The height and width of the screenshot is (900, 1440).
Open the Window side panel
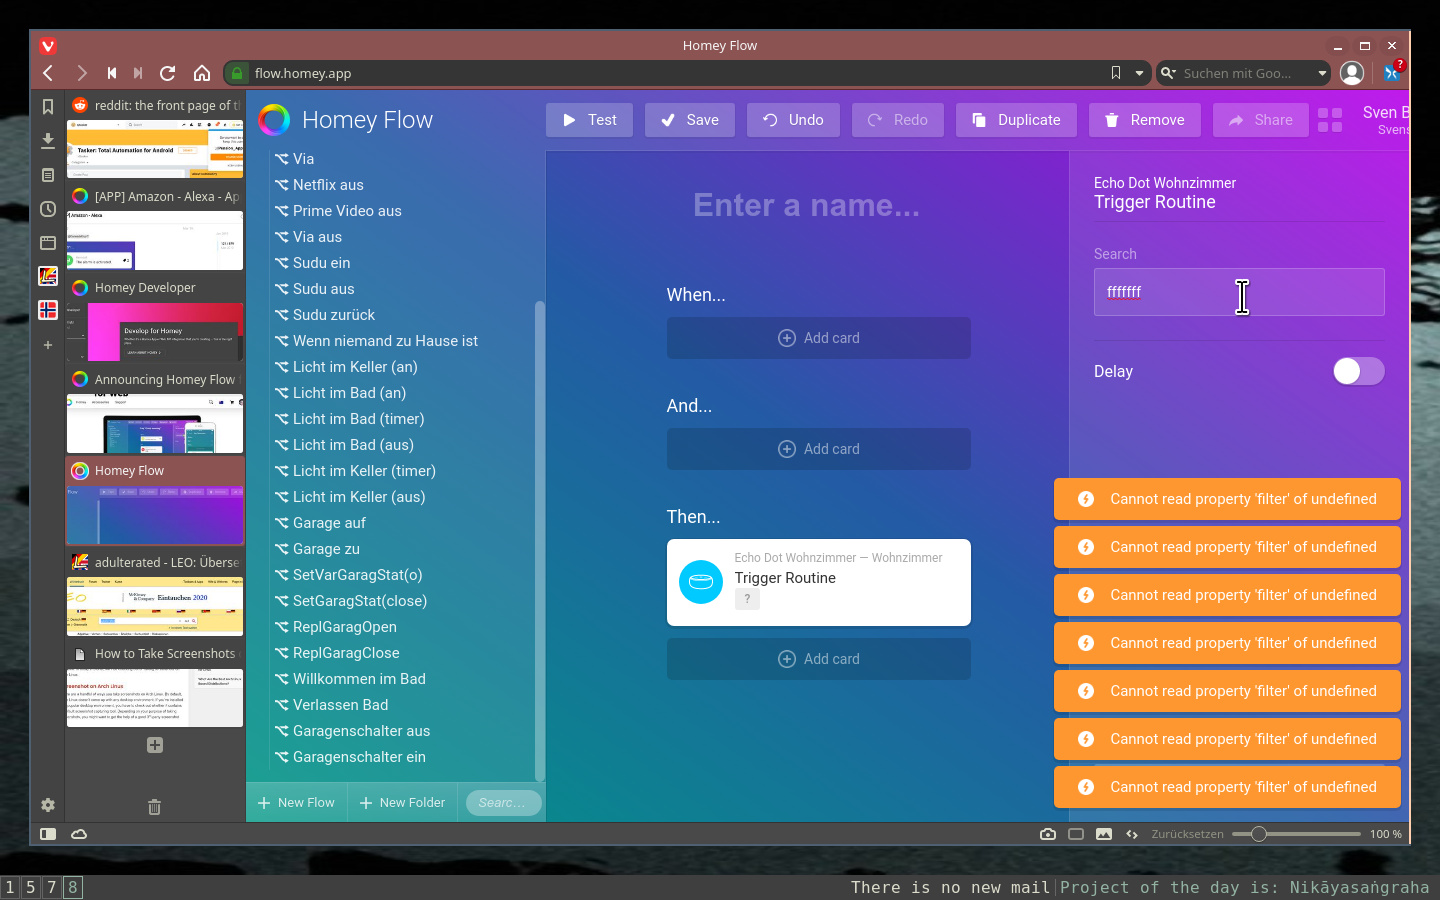(x=48, y=243)
